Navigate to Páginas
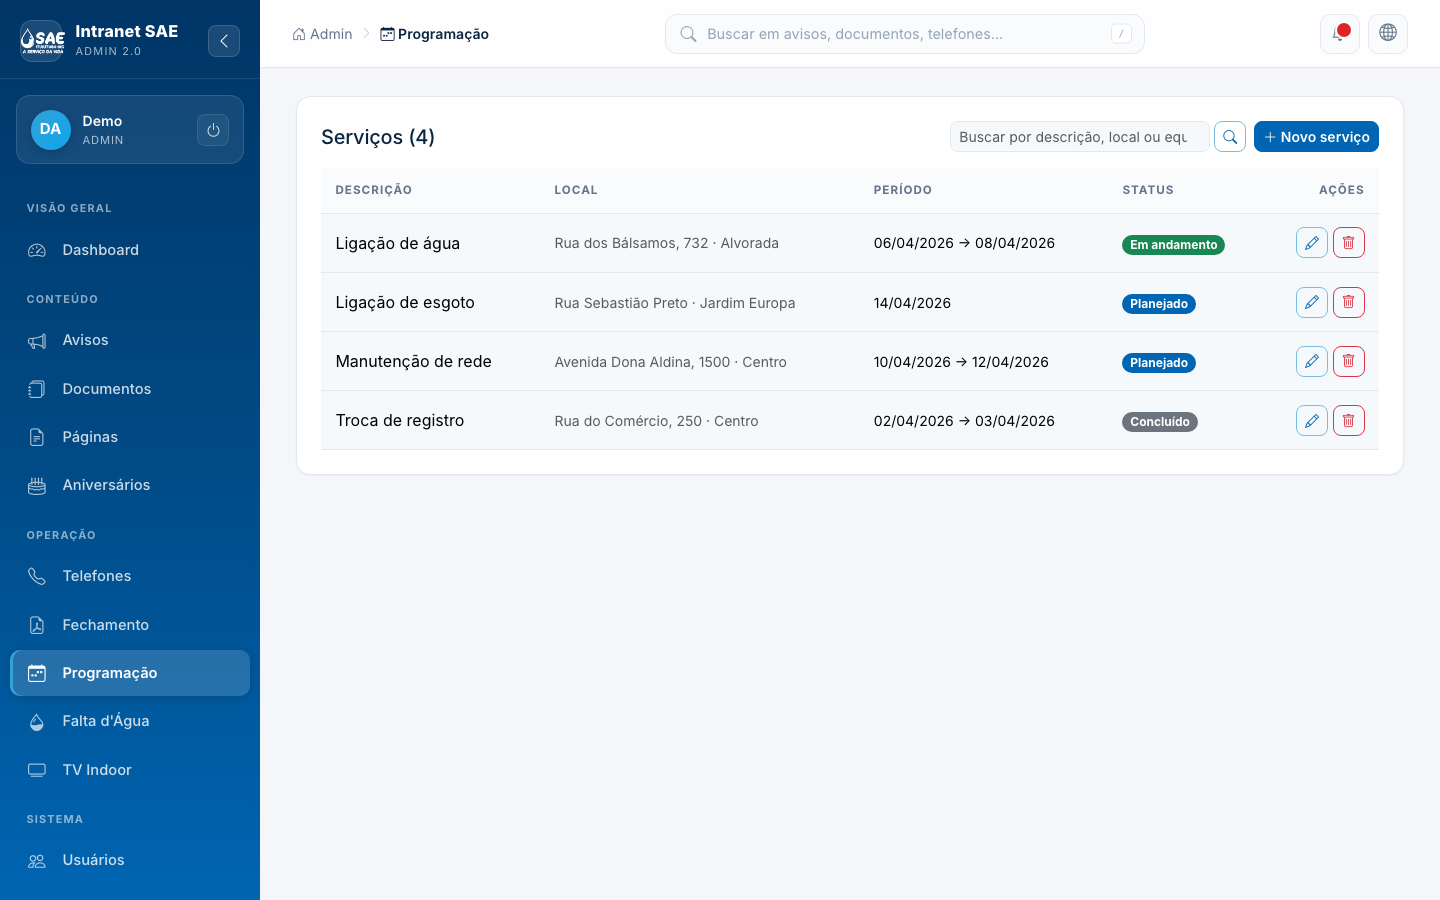The image size is (1440, 900). (130, 437)
